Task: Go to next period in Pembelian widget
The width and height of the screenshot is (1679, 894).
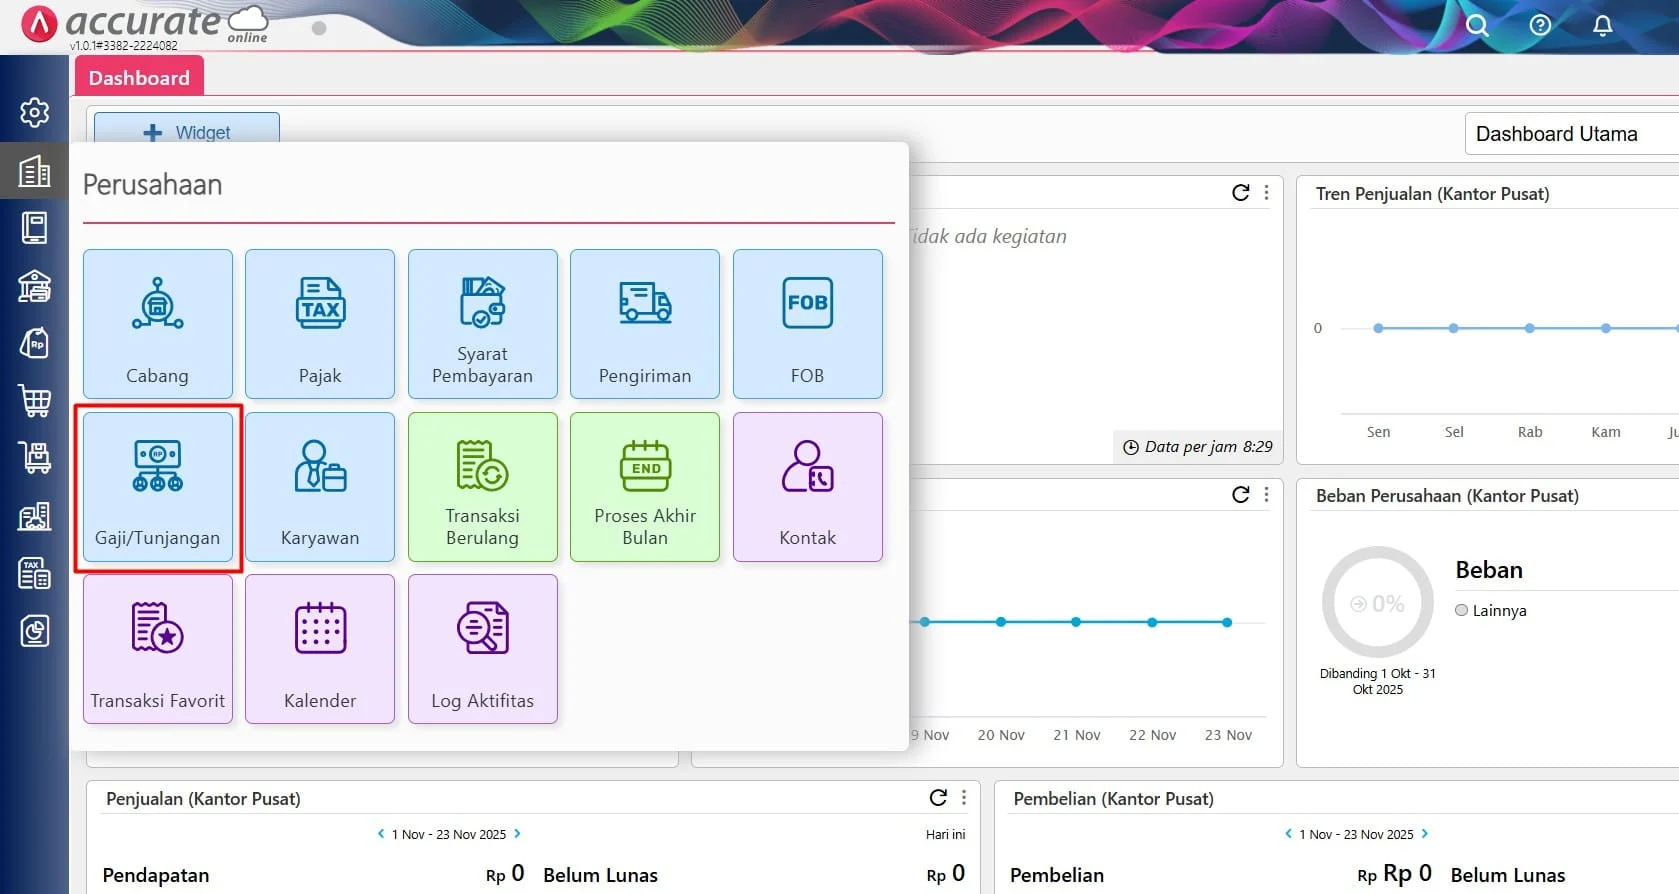Action: (1425, 834)
